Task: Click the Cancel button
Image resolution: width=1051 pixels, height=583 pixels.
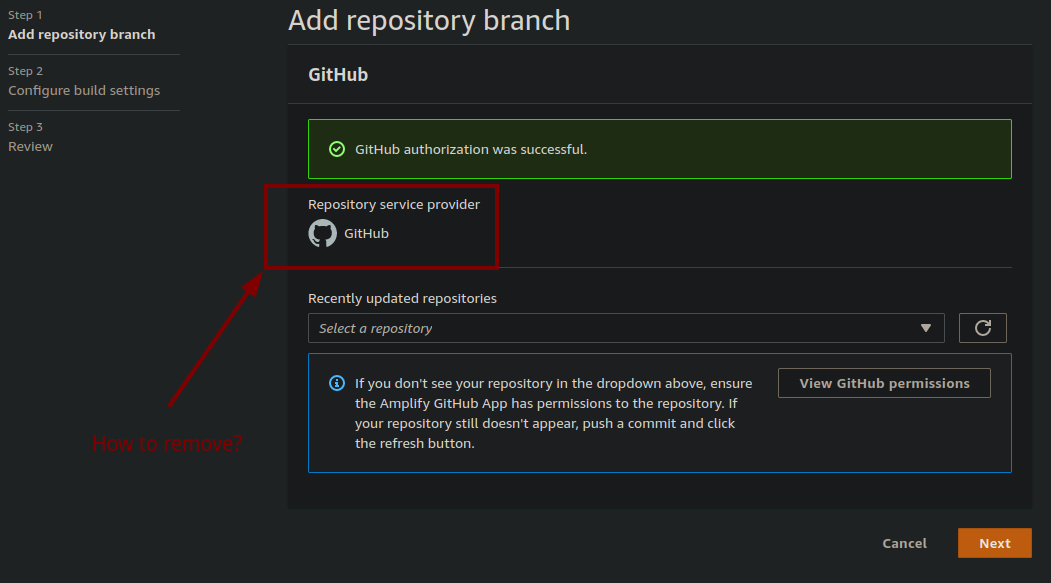Action: click(903, 543)
